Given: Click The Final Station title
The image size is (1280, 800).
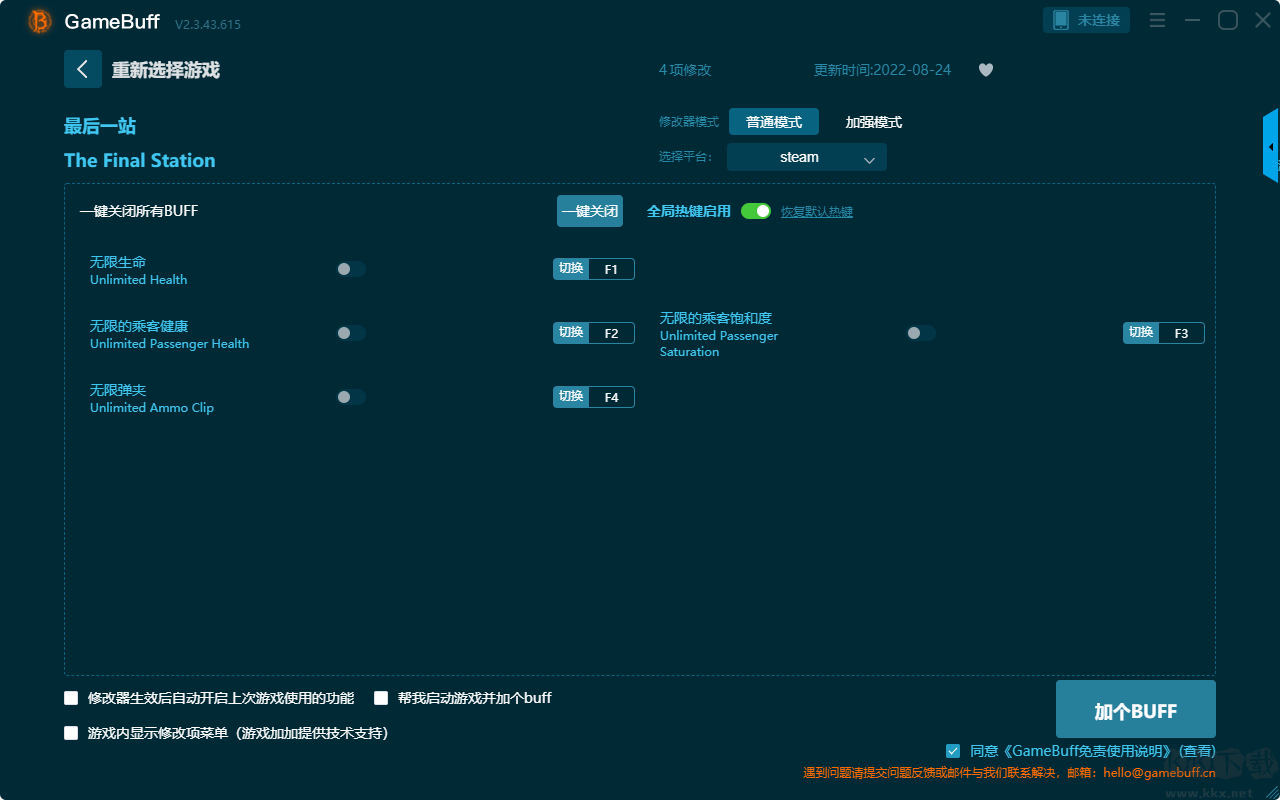Looking at the screenshot, I should tap(140, 161).
